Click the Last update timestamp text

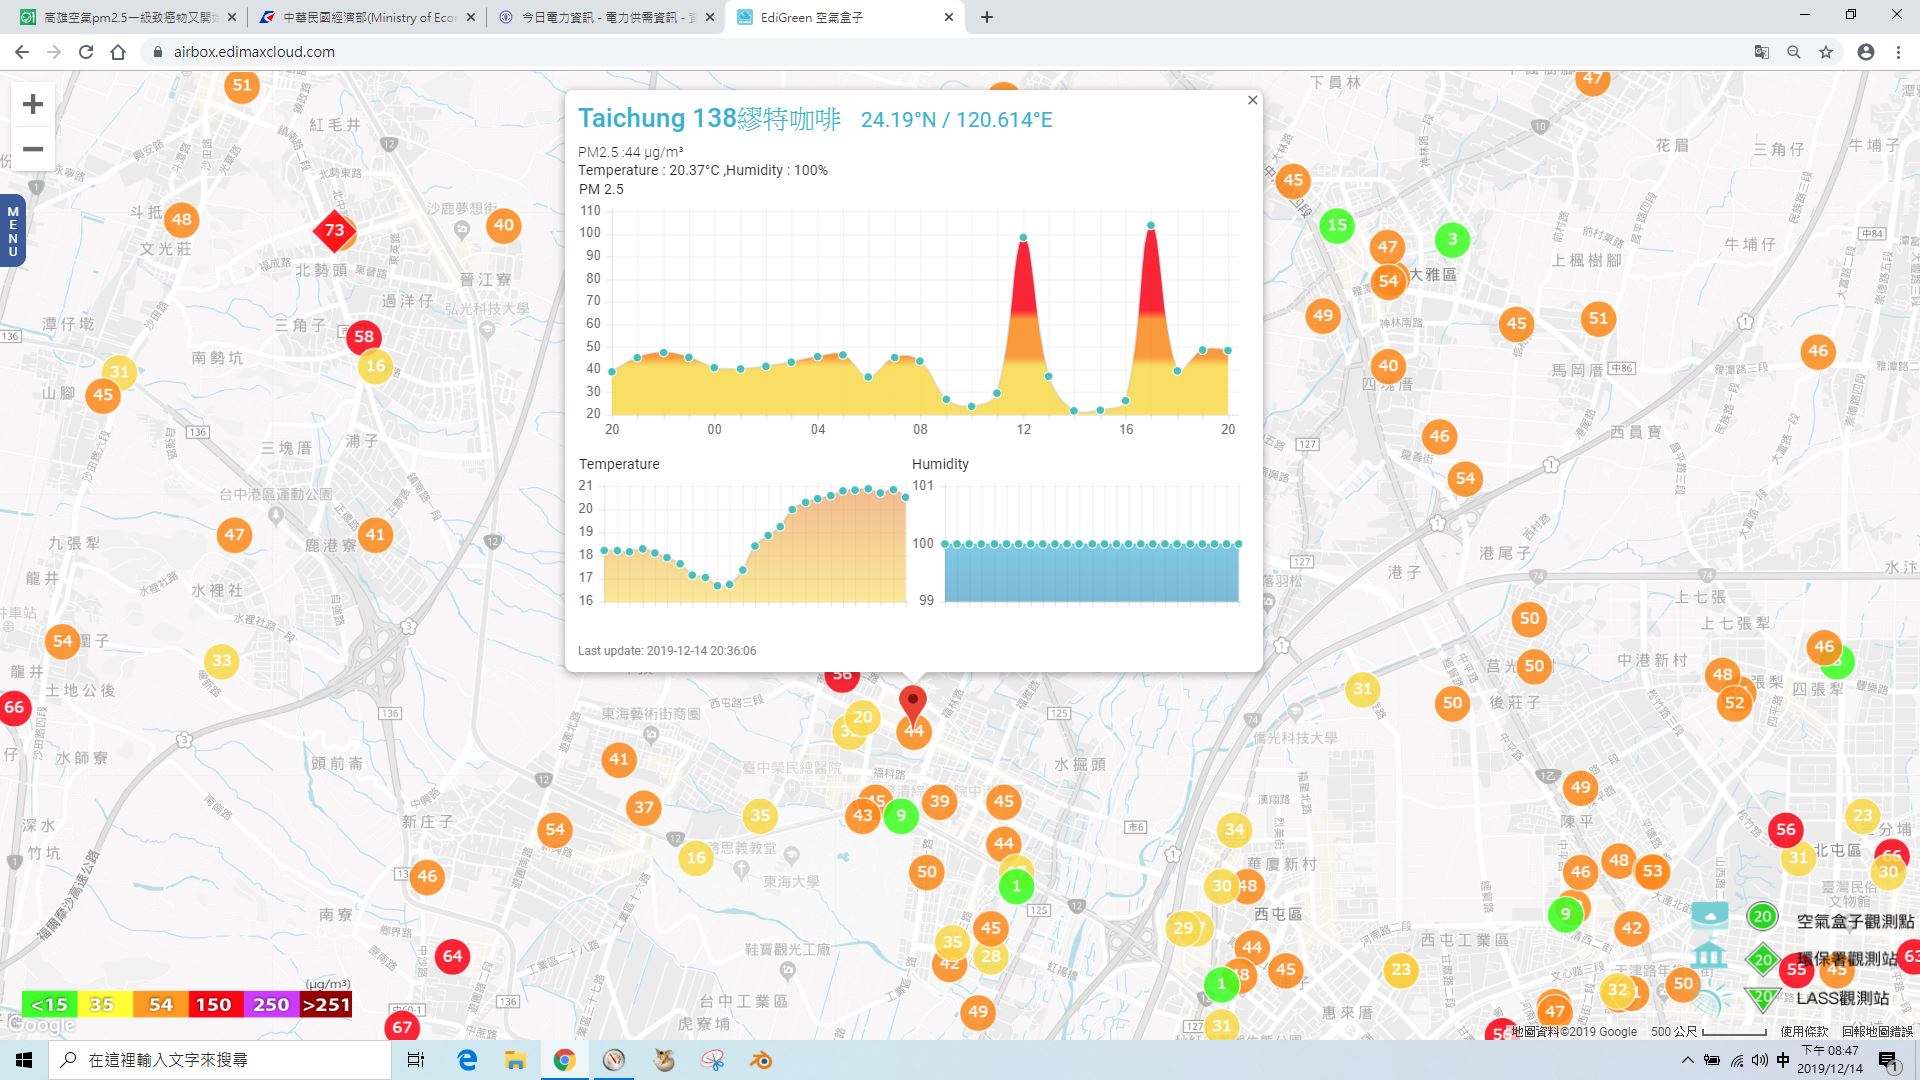pyautogui.click(x=667, y=651)
